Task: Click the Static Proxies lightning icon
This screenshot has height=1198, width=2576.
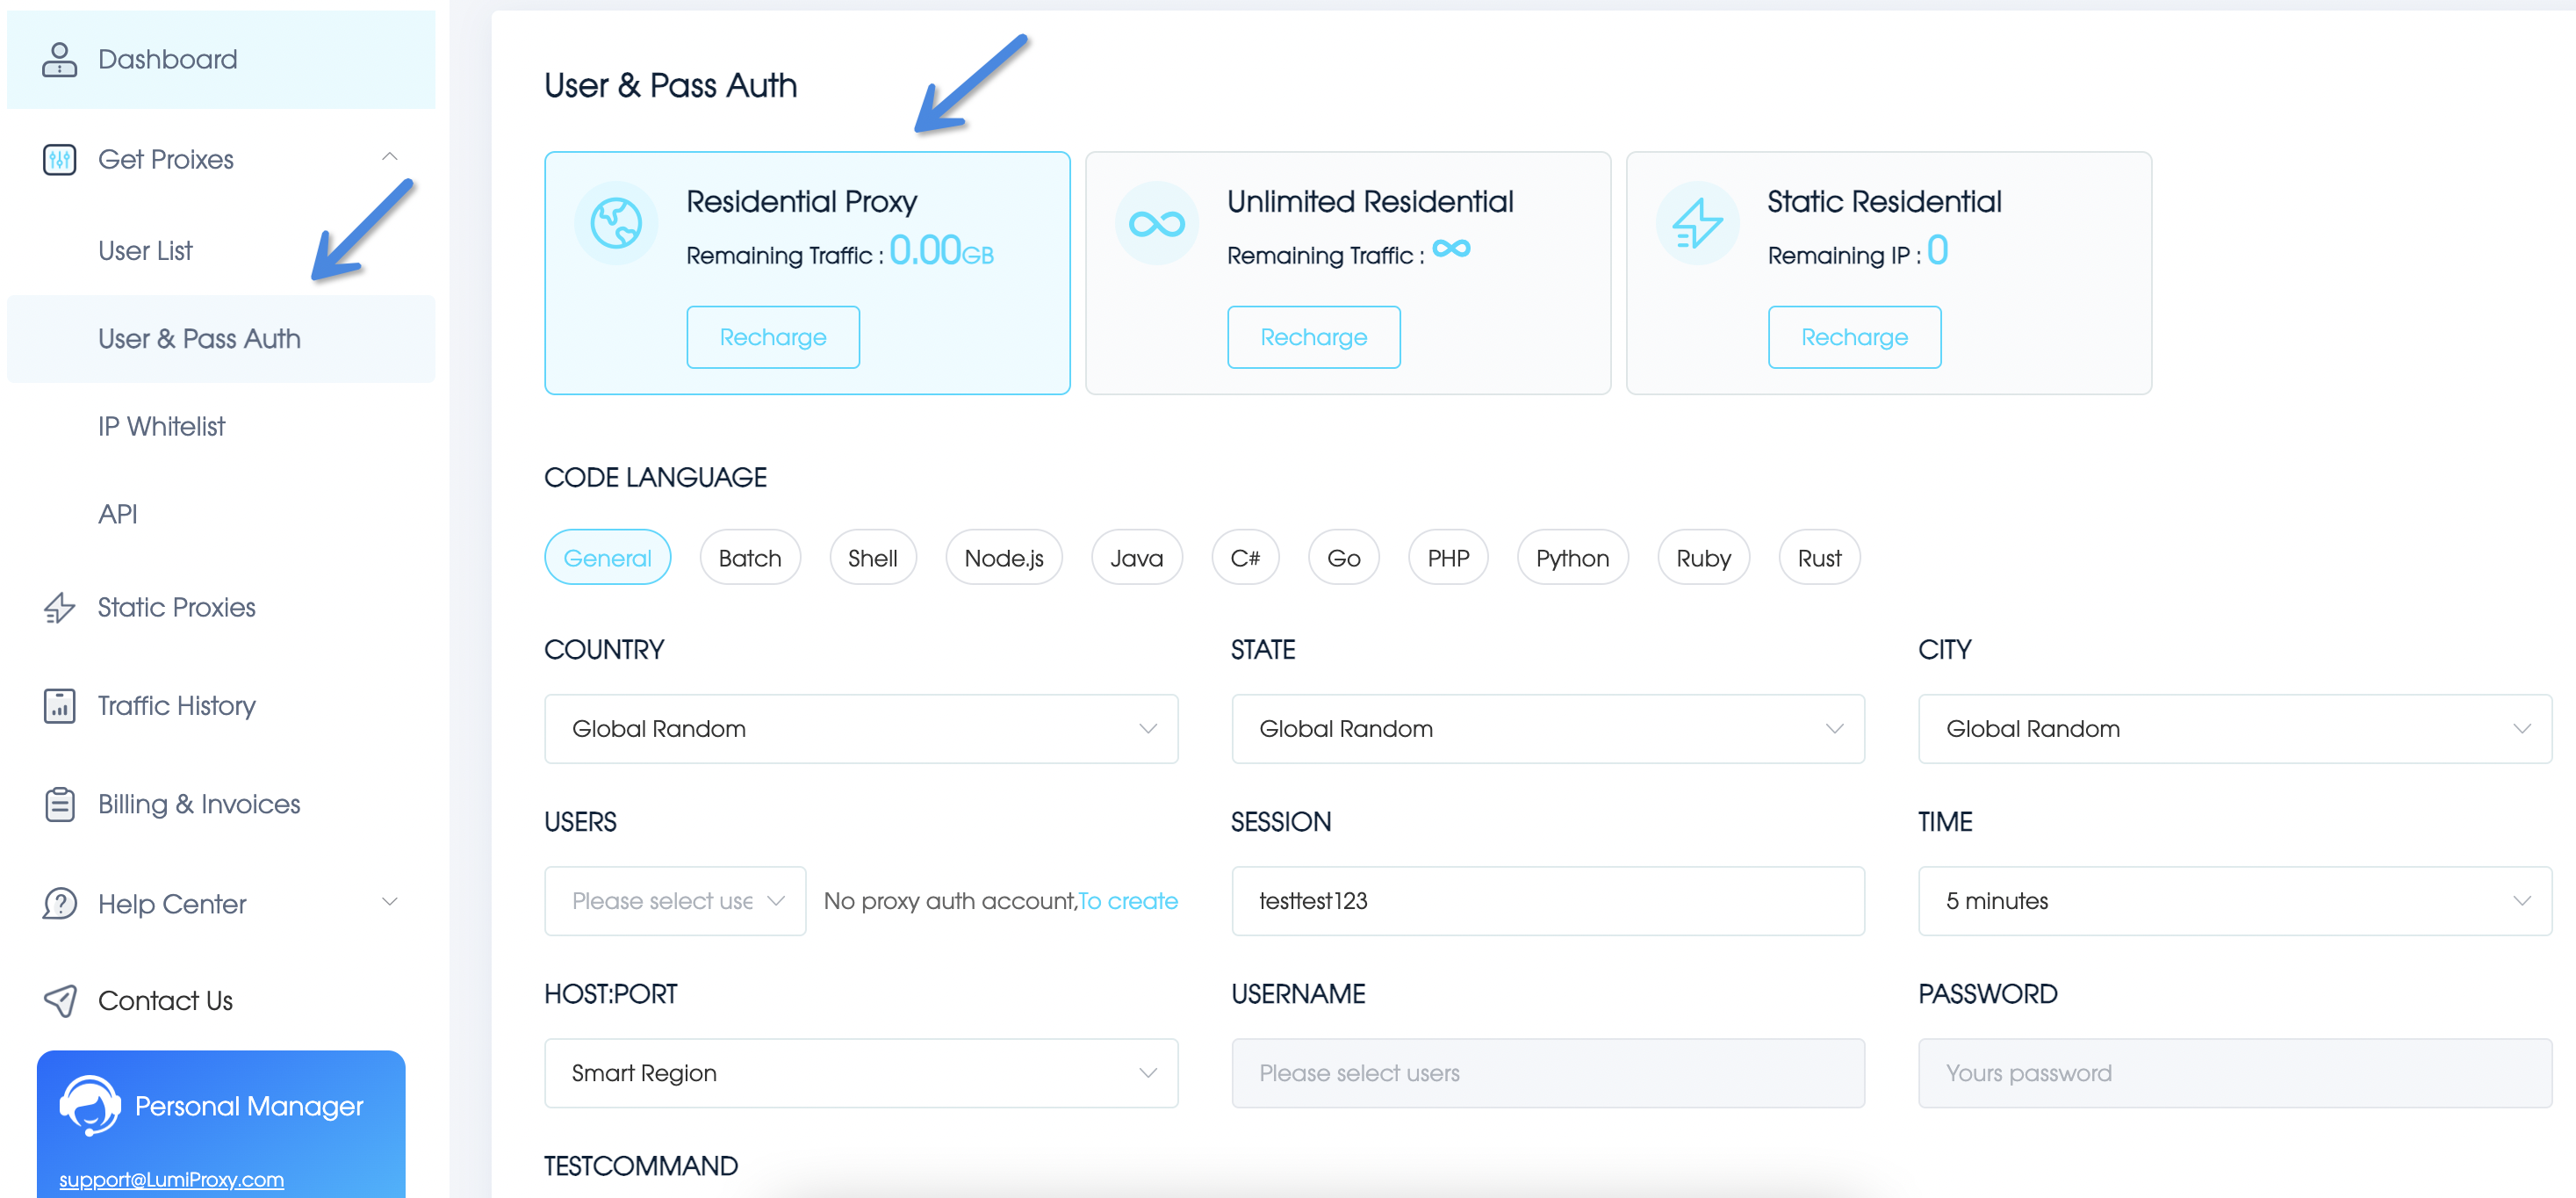Action: [x=59, y=607]
